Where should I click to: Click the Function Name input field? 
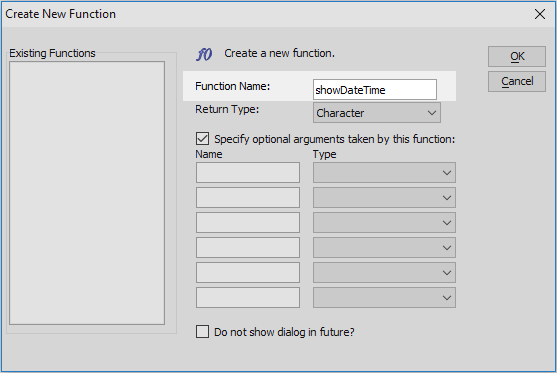[375, 90]
